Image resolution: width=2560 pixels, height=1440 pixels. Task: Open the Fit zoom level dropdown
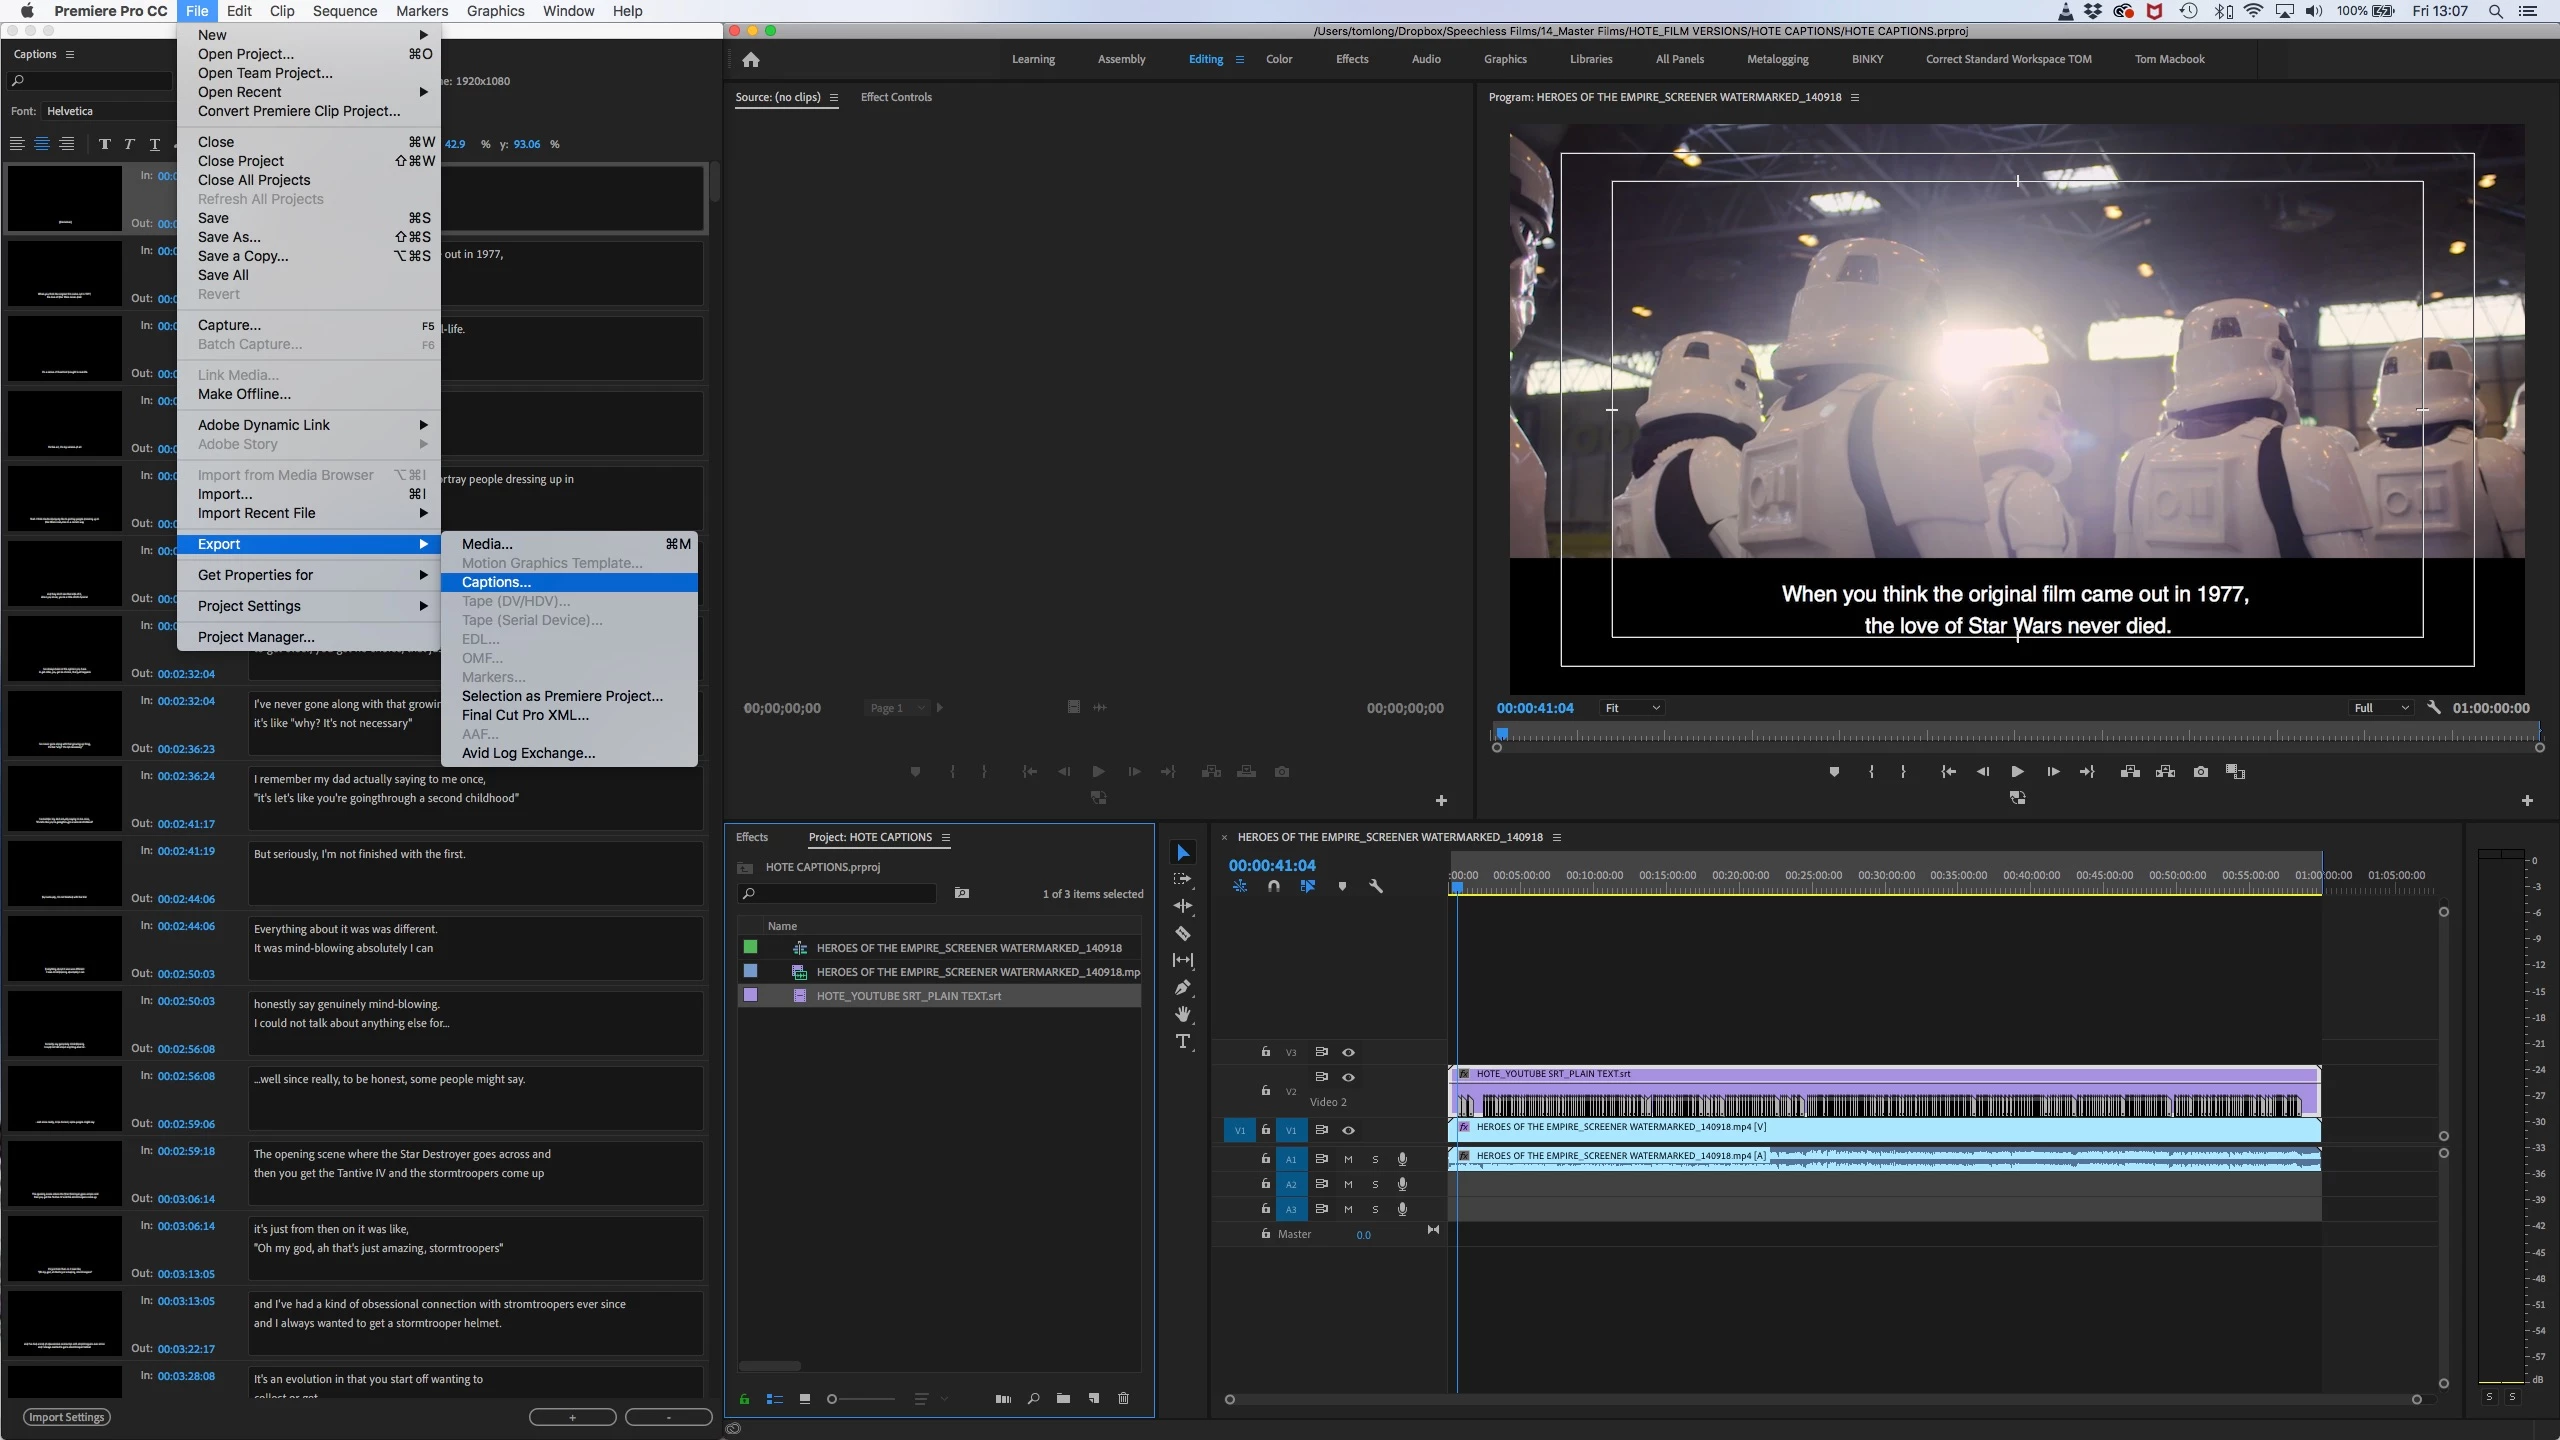click(x=1632, y=708)
